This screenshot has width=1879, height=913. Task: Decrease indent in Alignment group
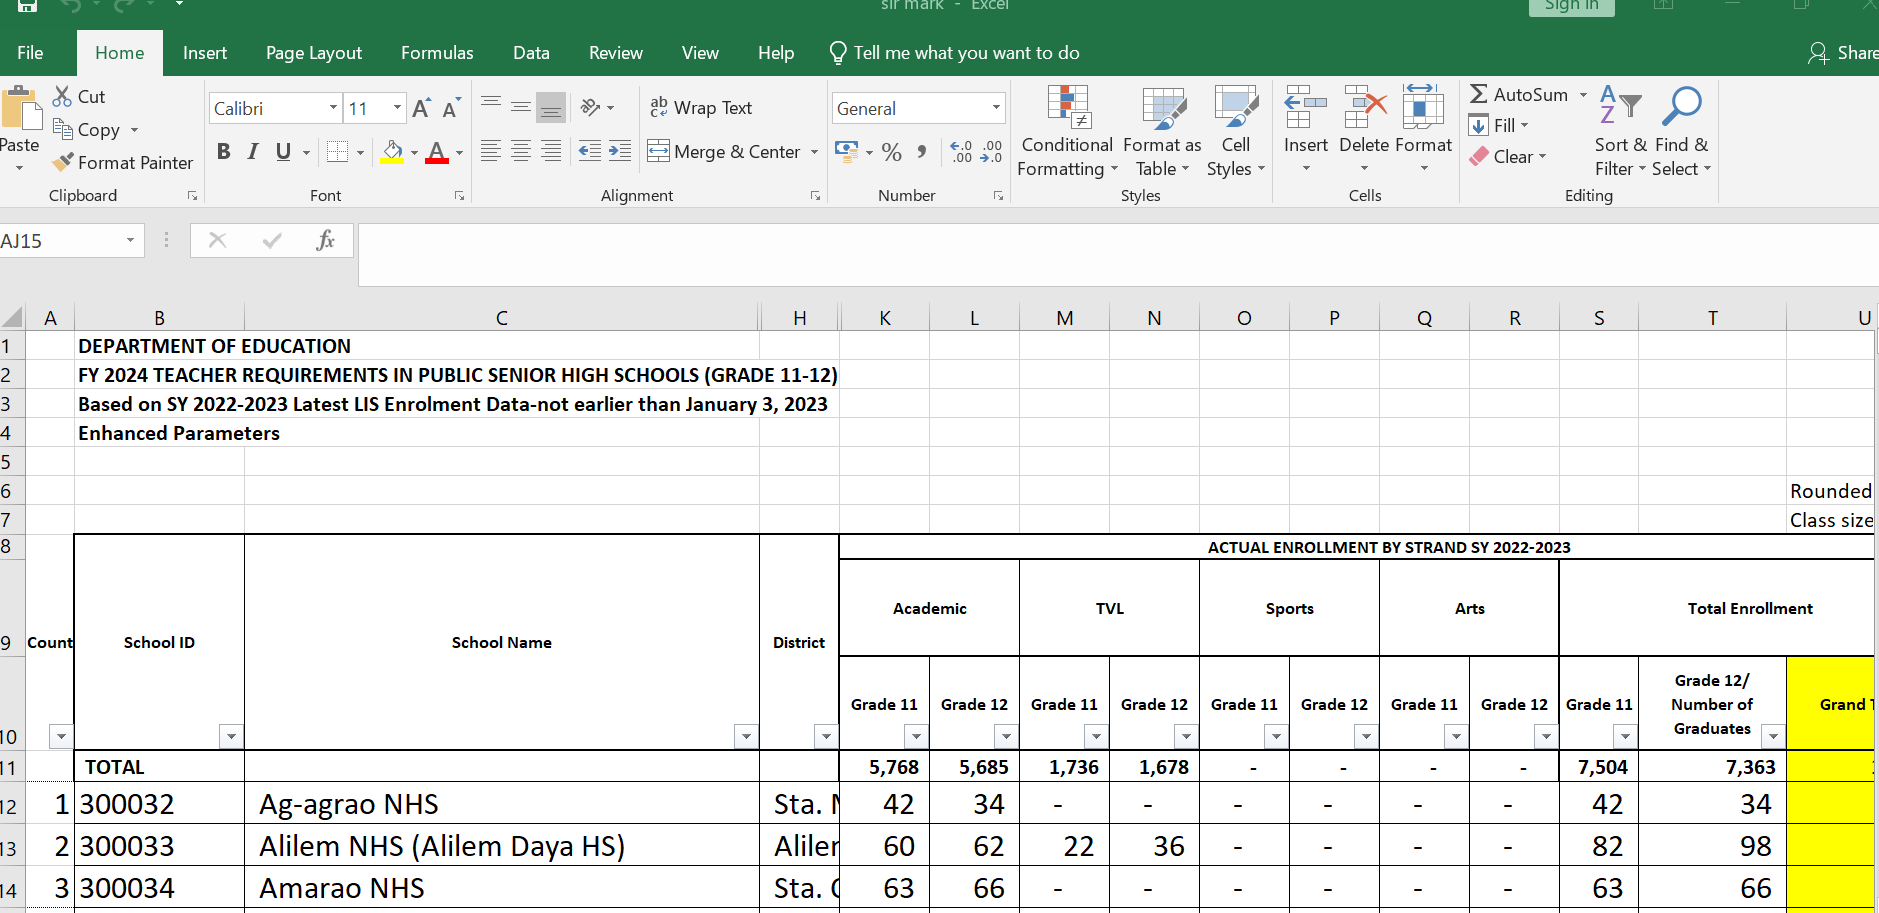pos(590,151)
